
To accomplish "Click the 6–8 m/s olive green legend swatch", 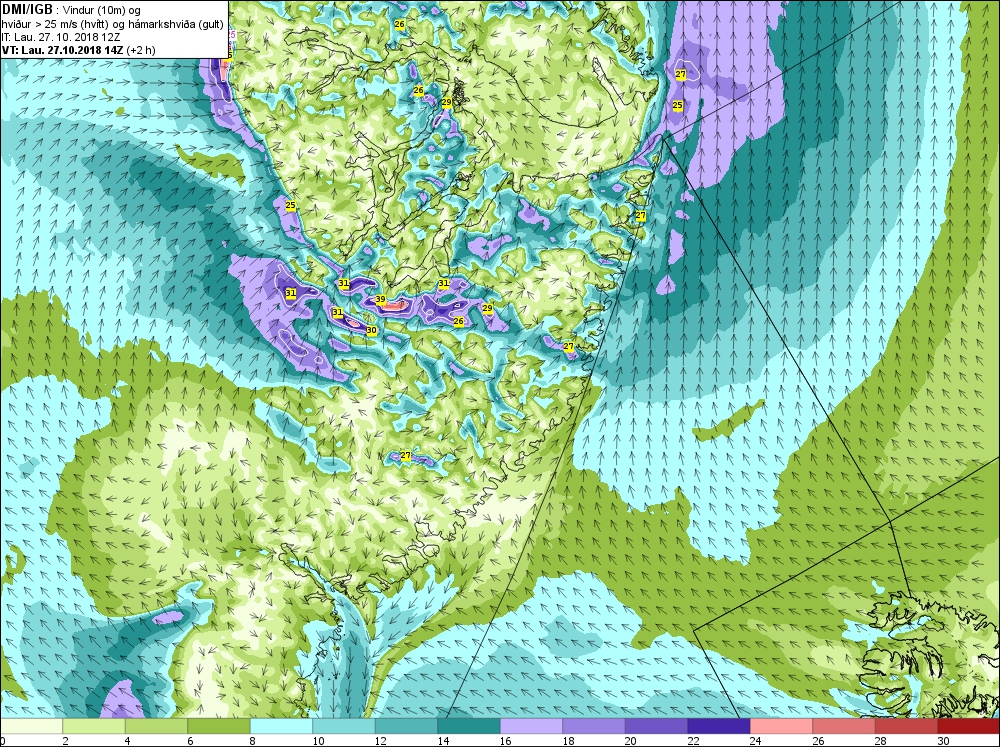I will pos(219,726).
